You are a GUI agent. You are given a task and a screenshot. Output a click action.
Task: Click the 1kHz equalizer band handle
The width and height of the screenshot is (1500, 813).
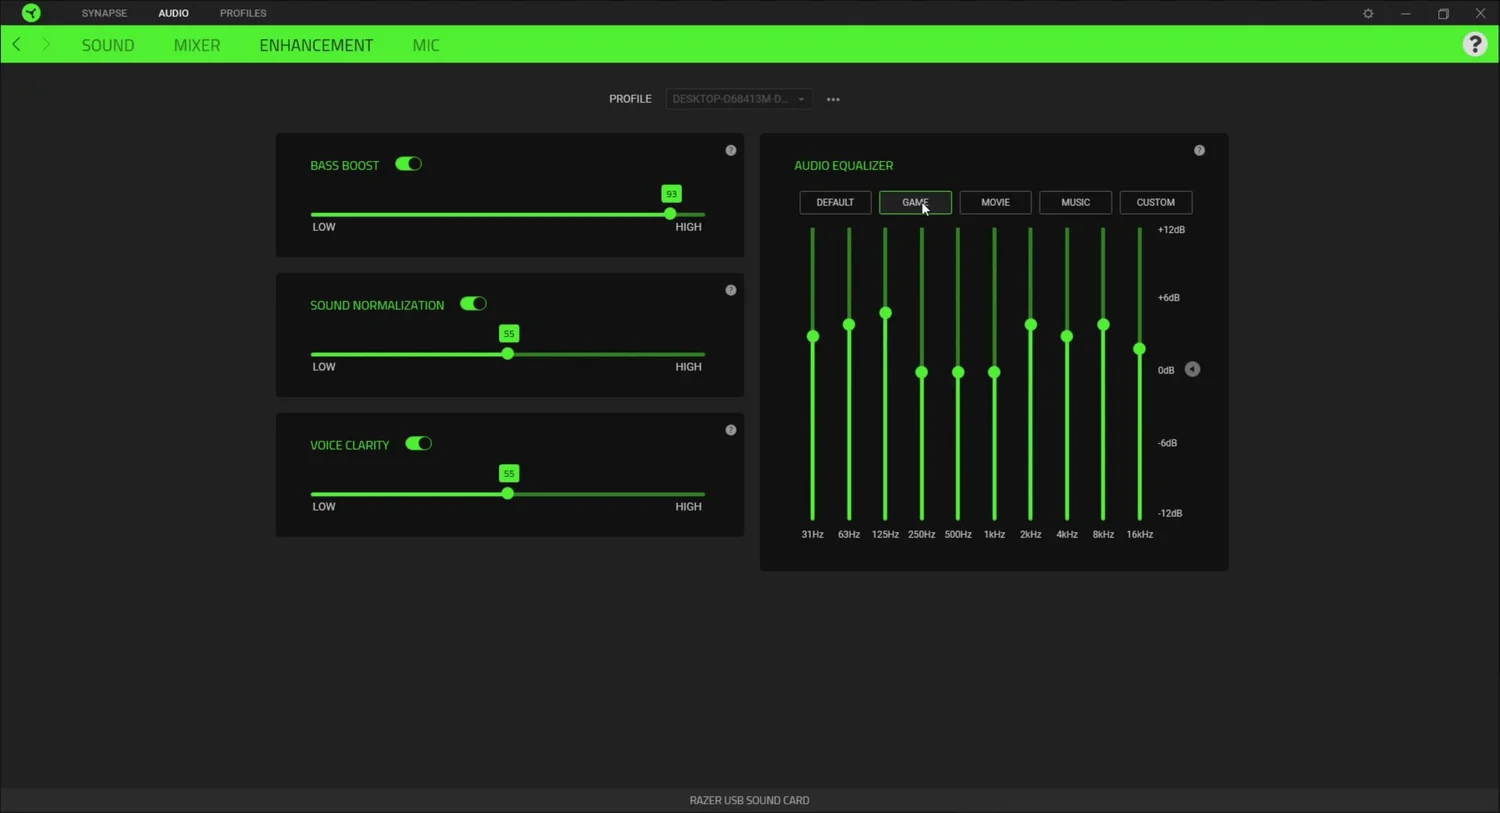click(994, 372)
